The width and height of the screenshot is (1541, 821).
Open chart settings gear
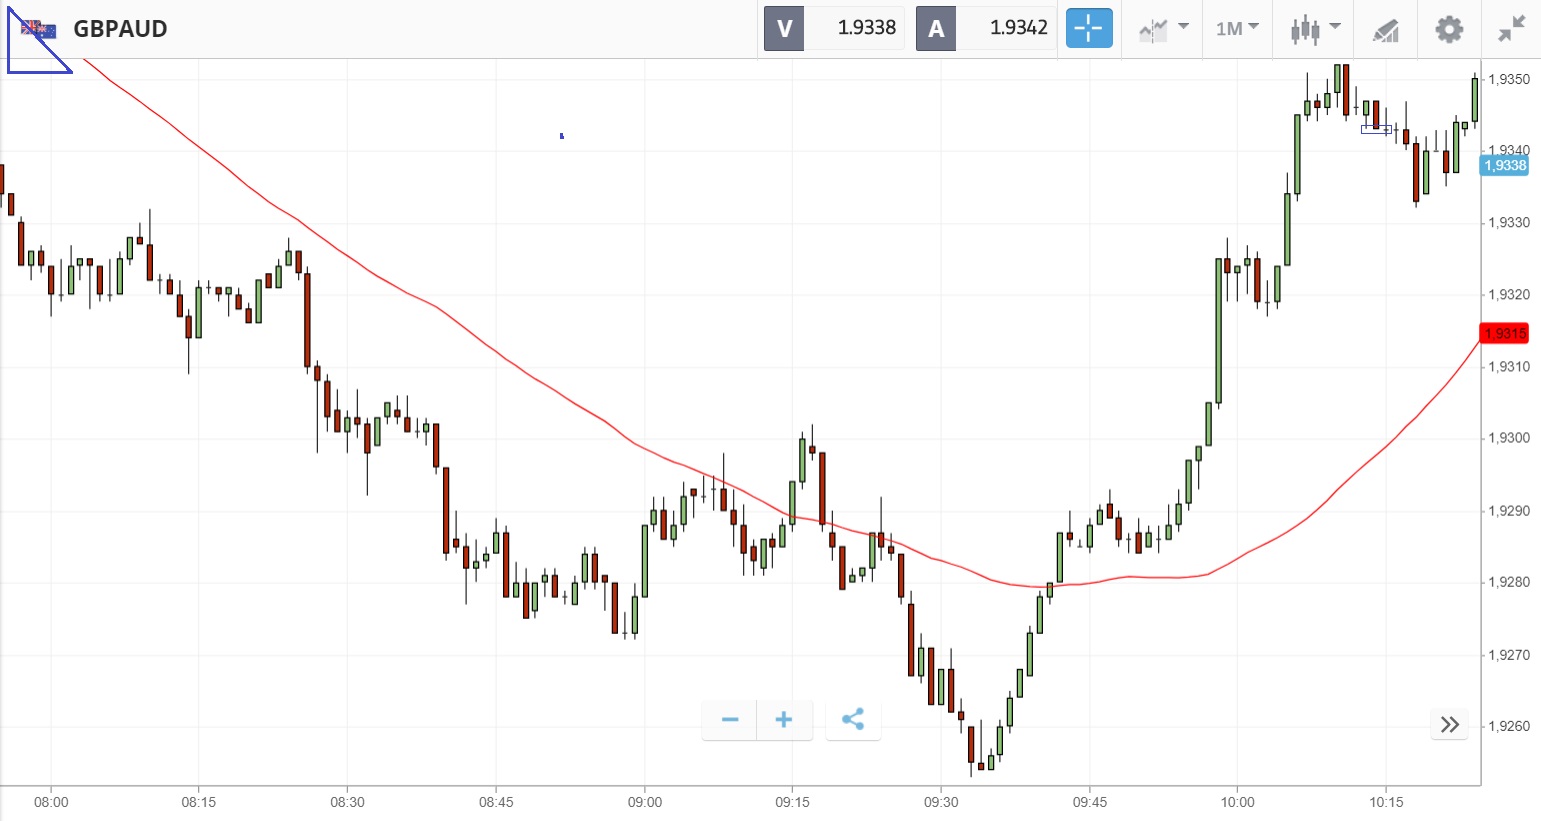[1448, 29]
